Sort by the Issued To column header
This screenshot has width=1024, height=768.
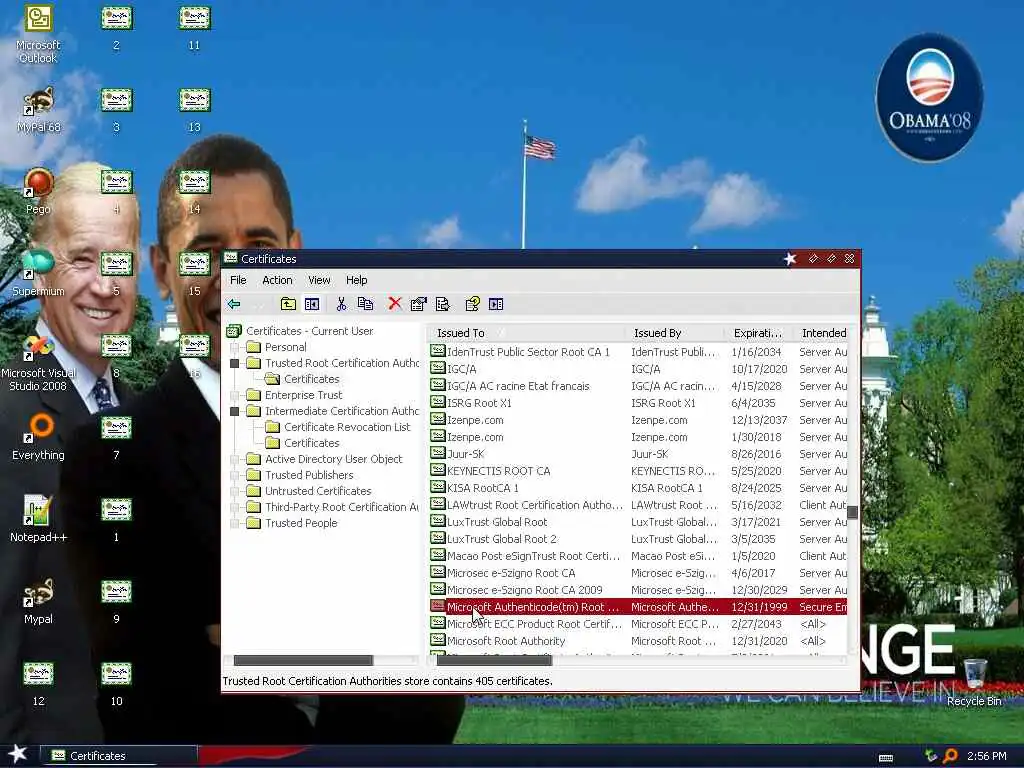[526, 333]
